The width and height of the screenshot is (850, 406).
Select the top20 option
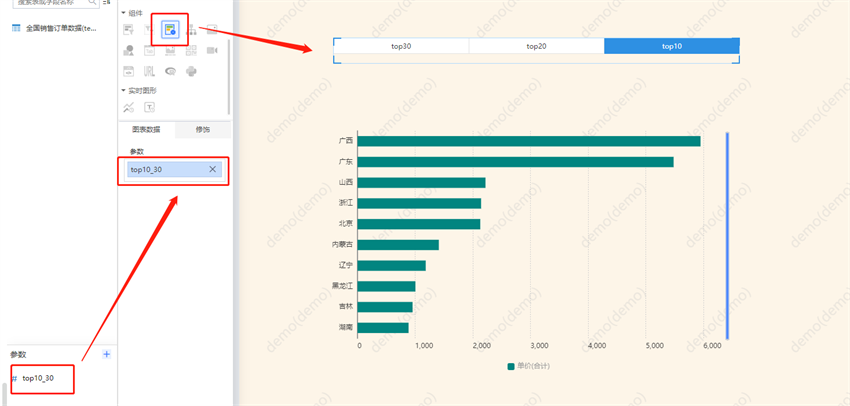click(536, 46)
